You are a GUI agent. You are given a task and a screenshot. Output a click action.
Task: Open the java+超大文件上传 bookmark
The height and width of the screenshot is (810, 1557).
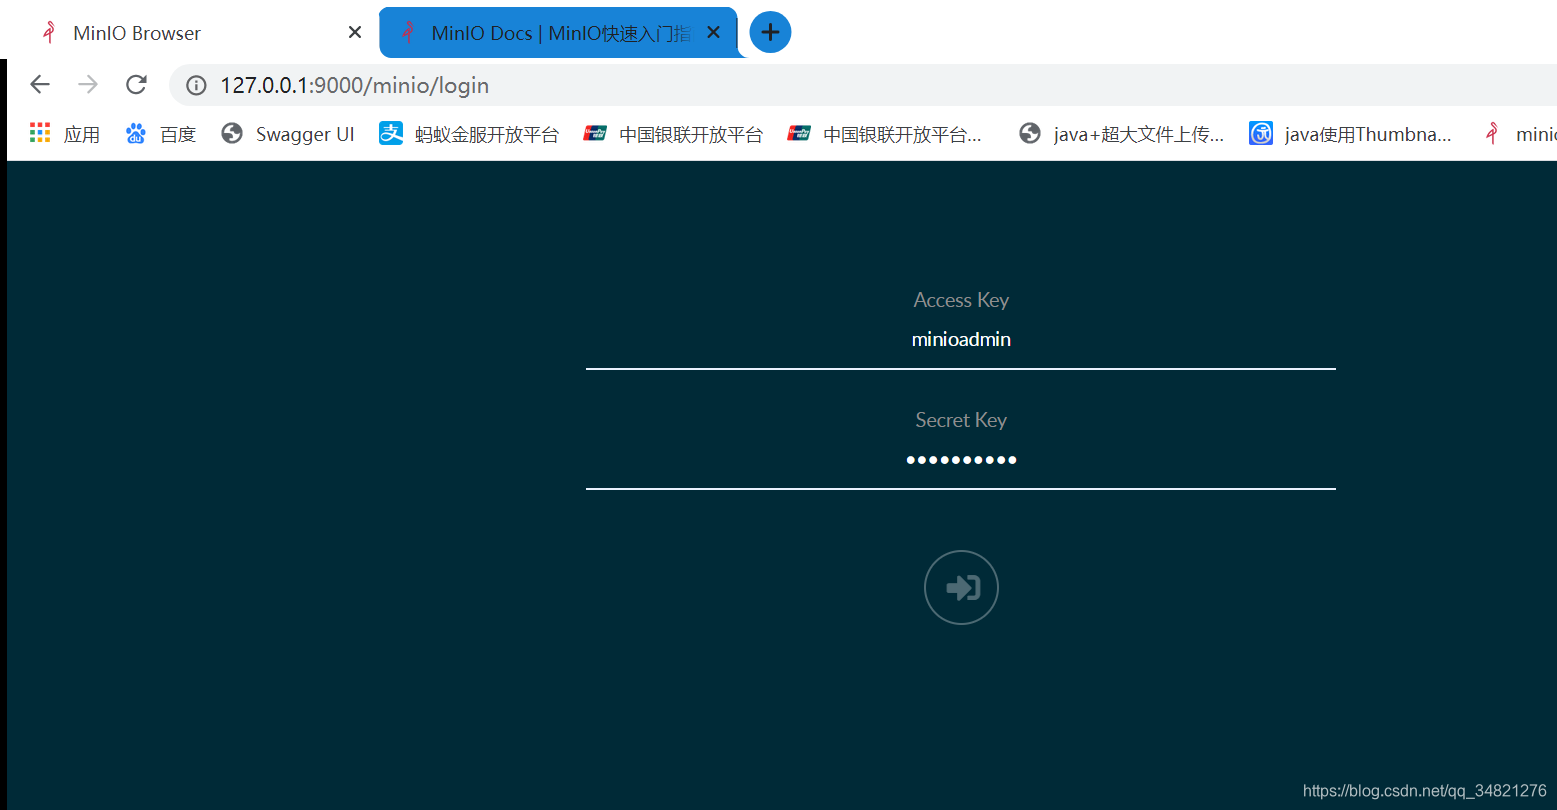point(1122,134)
